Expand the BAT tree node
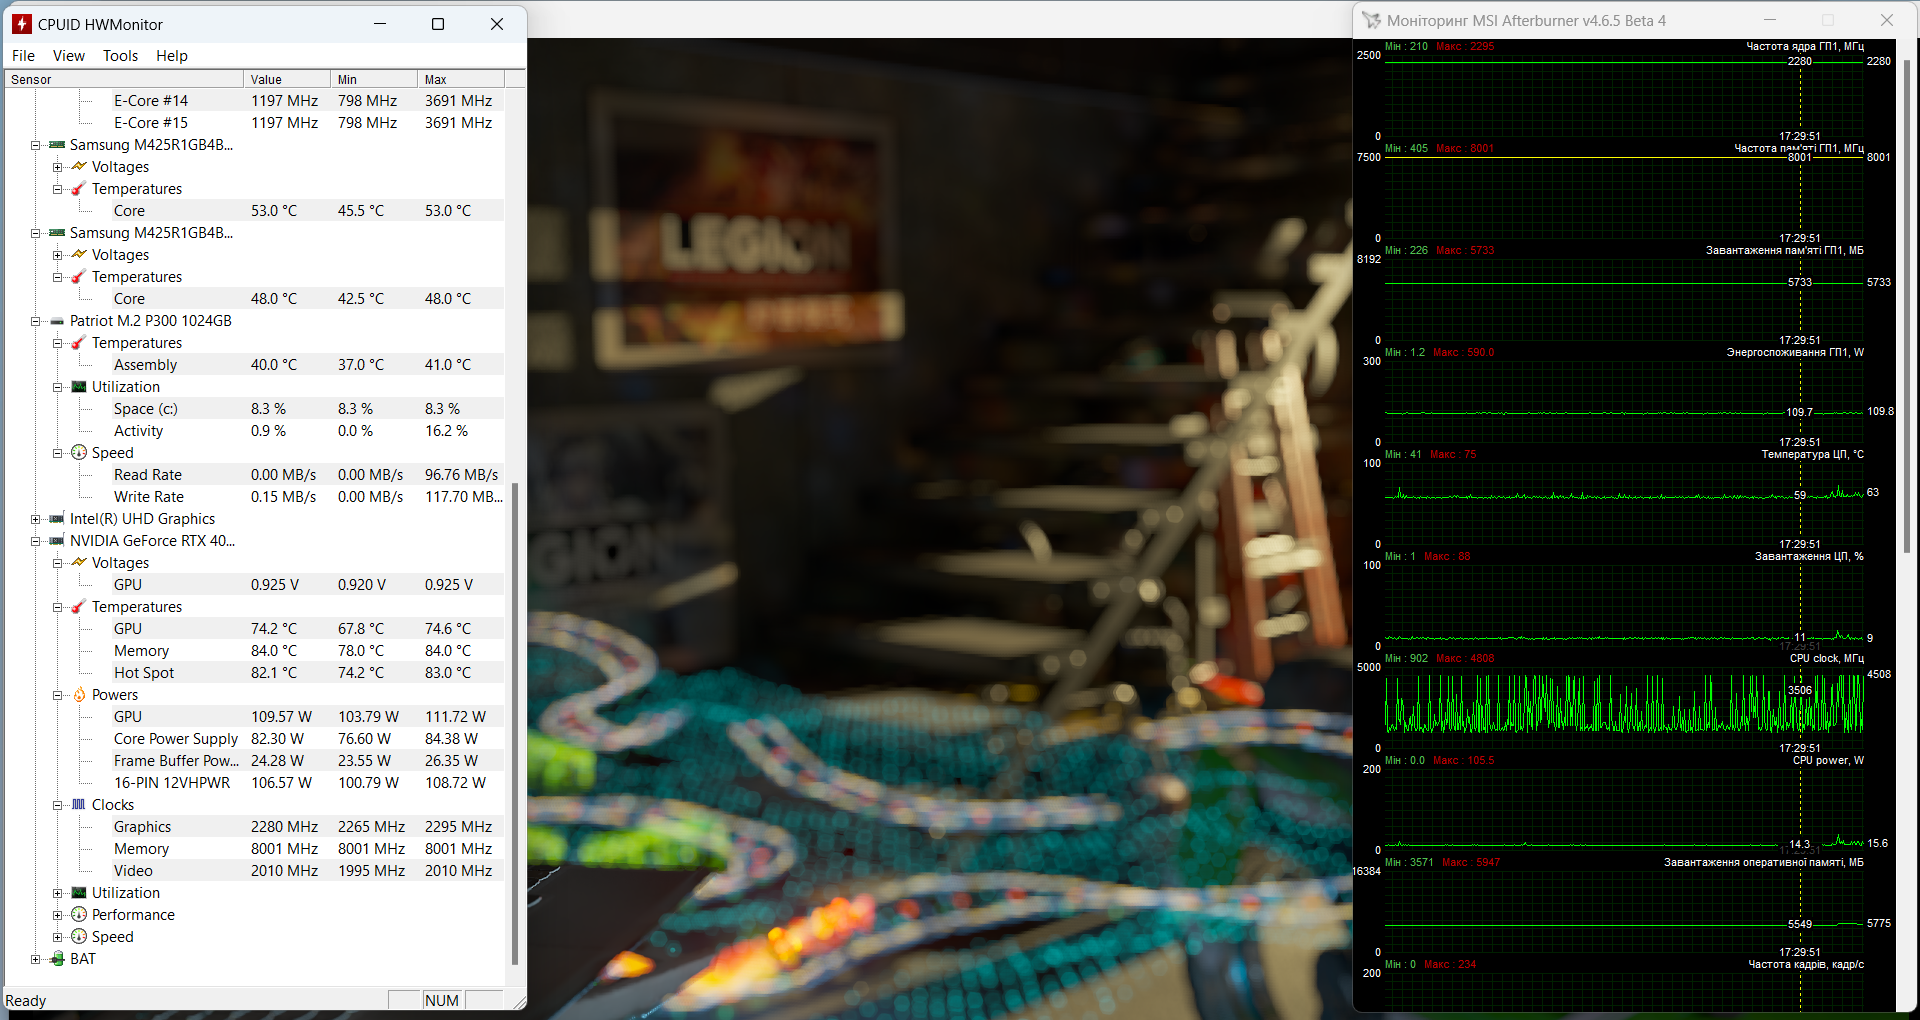This screenshot has width=1920, height=1020. (35, 959)
